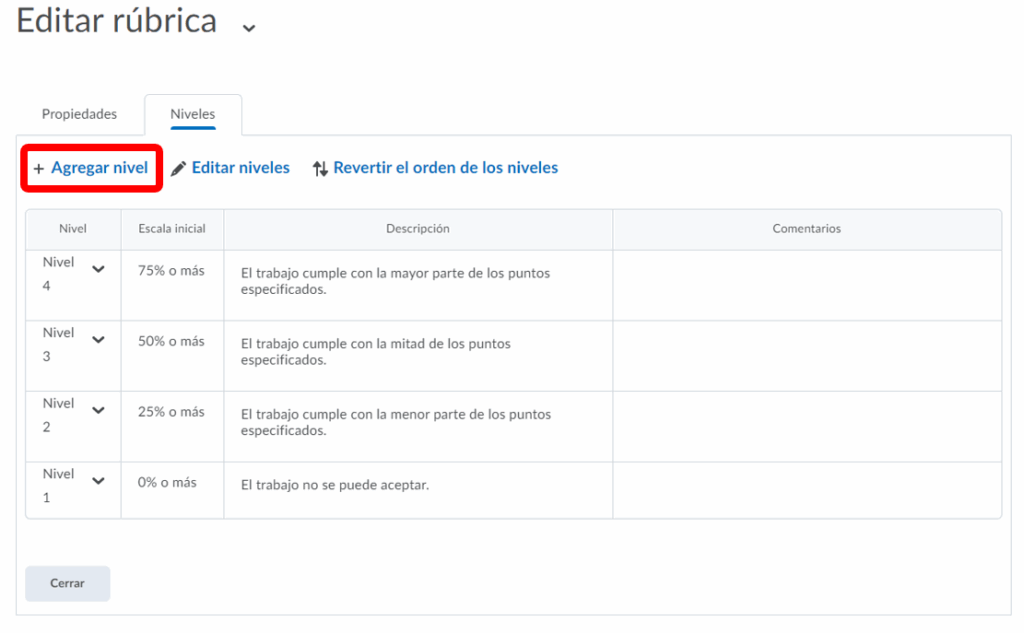The width and height of the screenshot is (1024, 633).
Task: Select Revertir el orden de los niveles
Action: [445, 168]
